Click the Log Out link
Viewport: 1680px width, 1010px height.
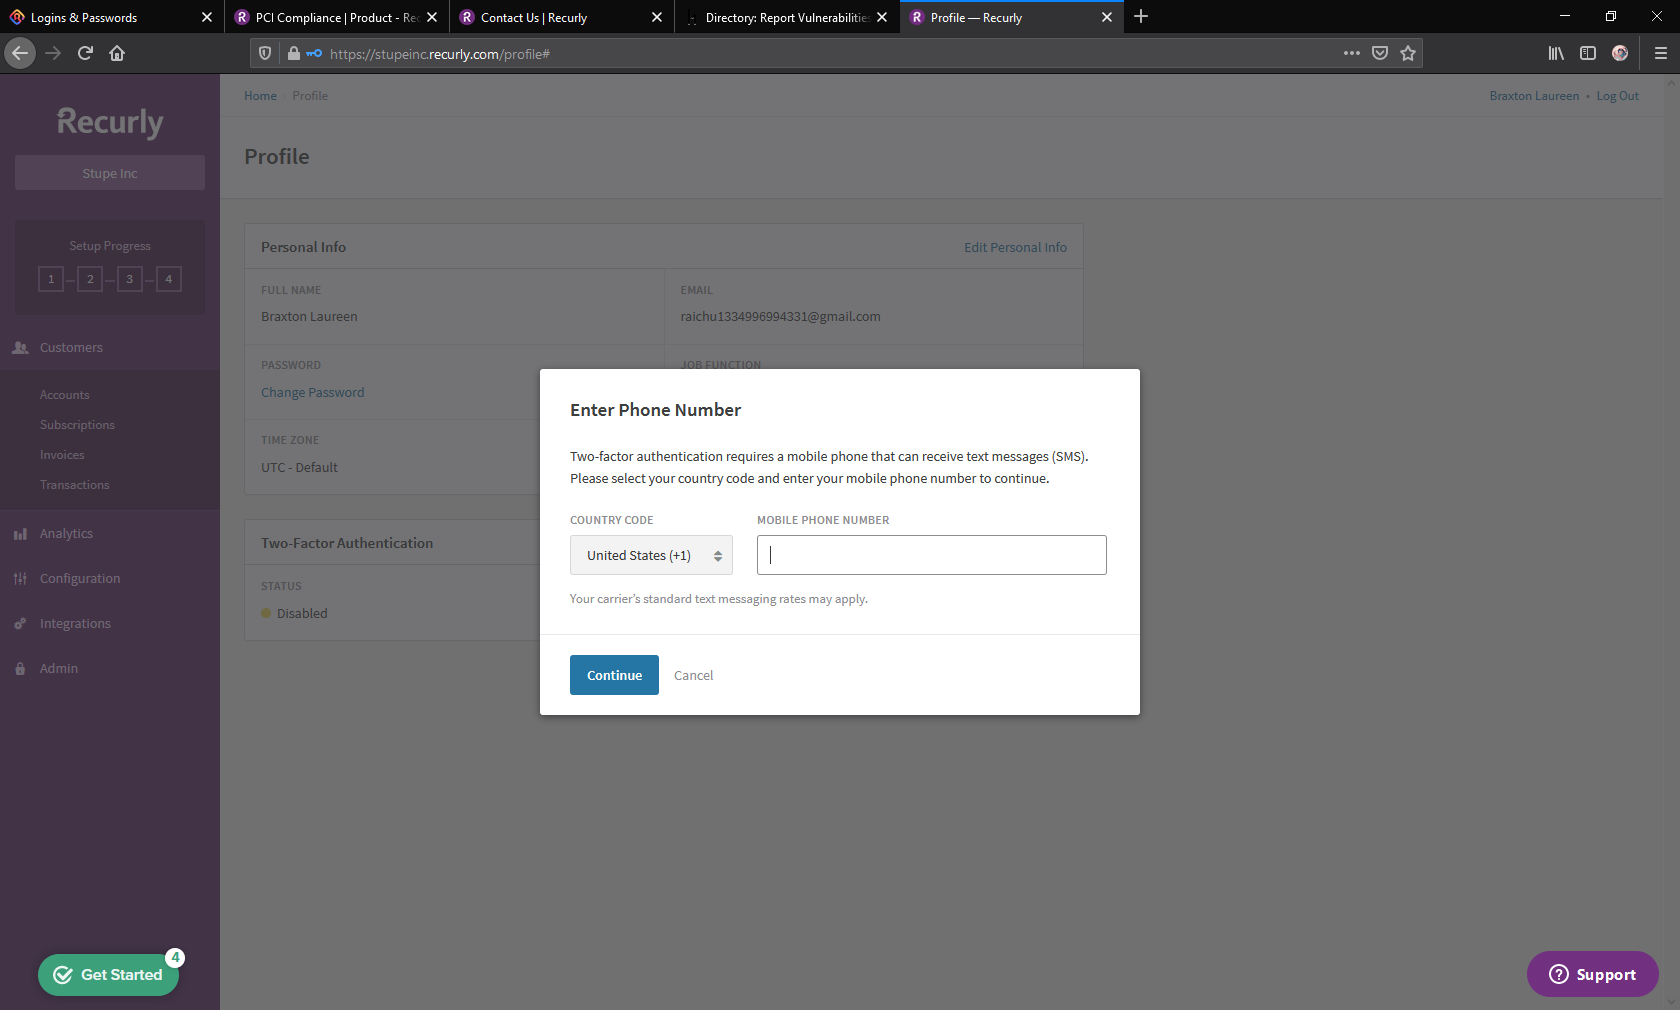click(x=1617, y=96)
